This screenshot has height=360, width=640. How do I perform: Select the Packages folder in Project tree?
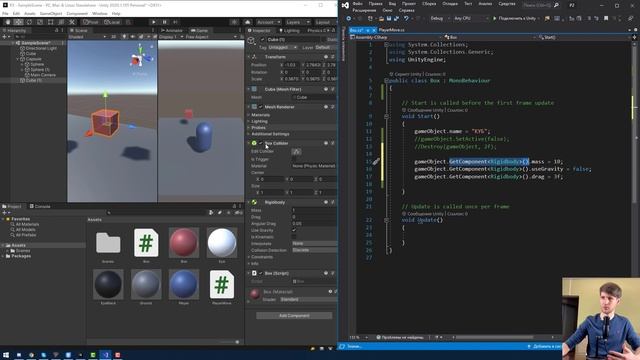coord(21,256)
